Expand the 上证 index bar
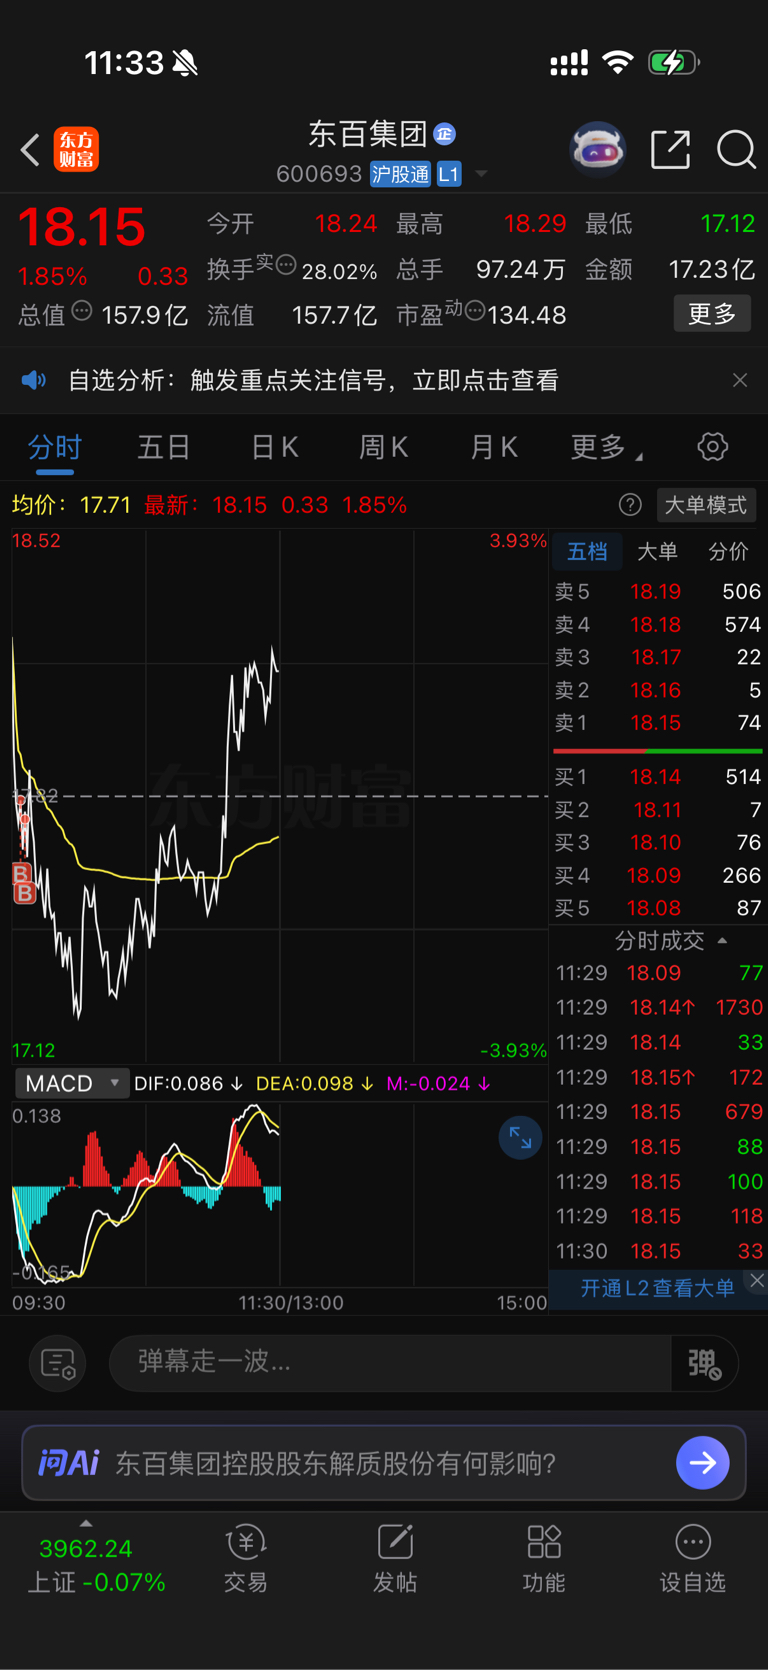Screen dimensions: 768x1670 pos(86,1524)
